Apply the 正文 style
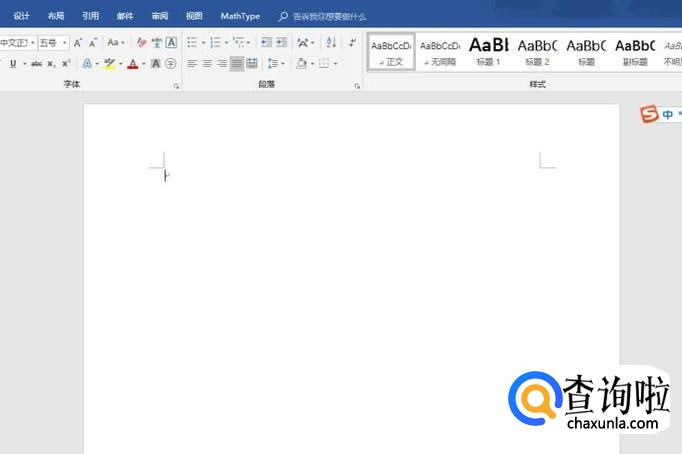Viewport: 682px width, 454px height. point(391,52)
